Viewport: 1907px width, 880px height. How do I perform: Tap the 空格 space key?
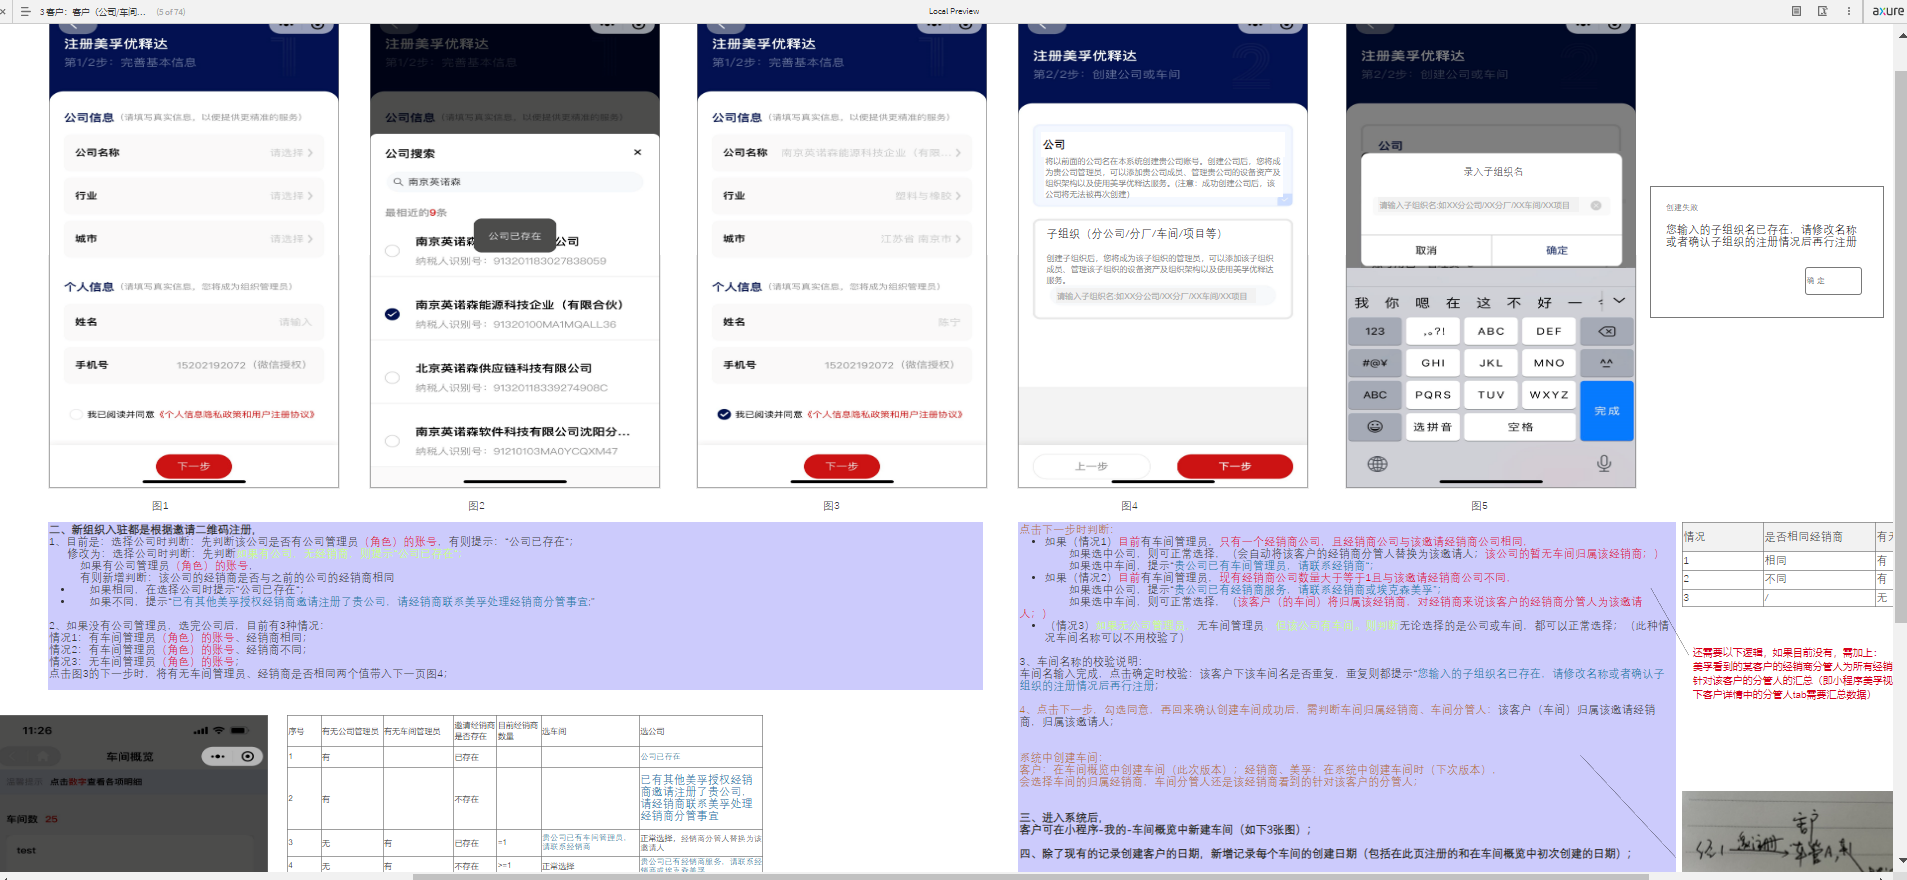pos(1520,426)
